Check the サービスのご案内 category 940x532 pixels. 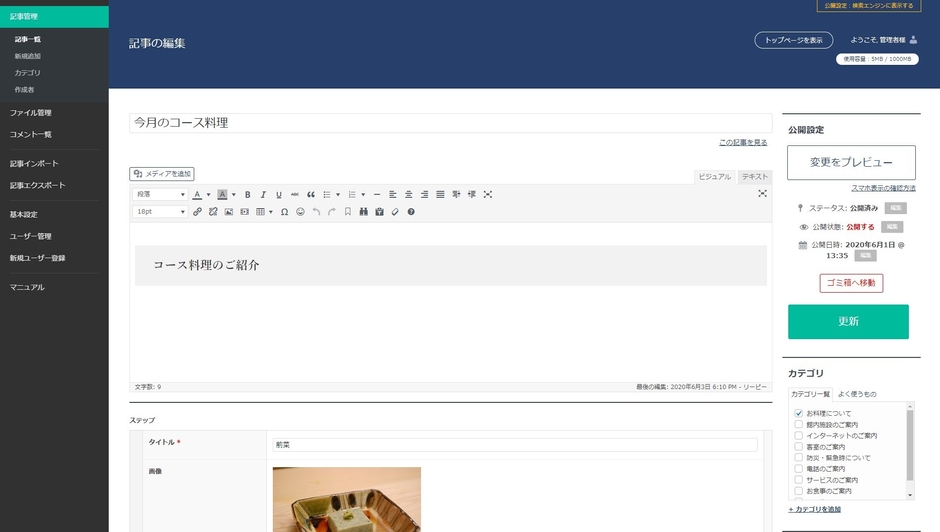click(x=799, y=480)
